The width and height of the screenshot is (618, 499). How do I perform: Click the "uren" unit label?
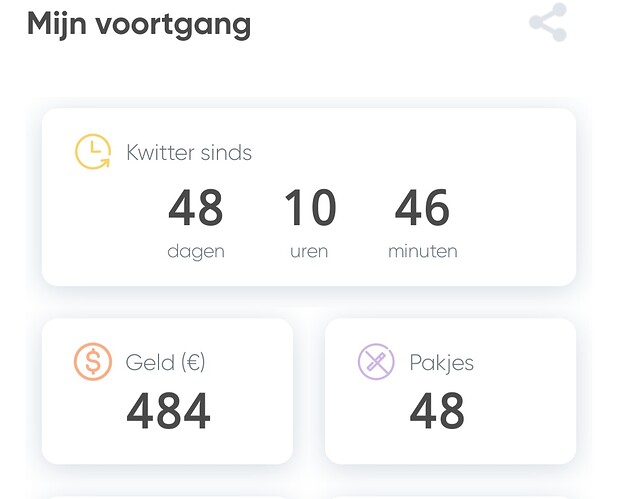(309, 252)
